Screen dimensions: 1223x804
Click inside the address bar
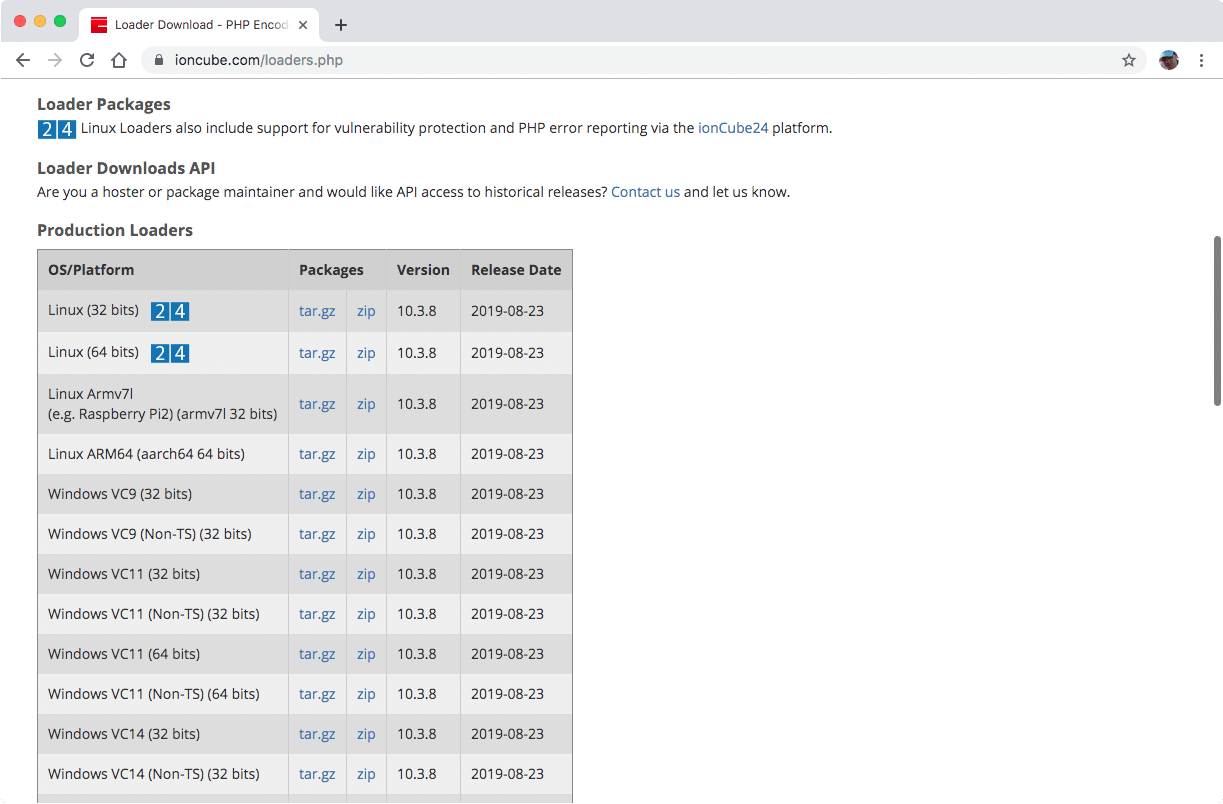(400, 60)
